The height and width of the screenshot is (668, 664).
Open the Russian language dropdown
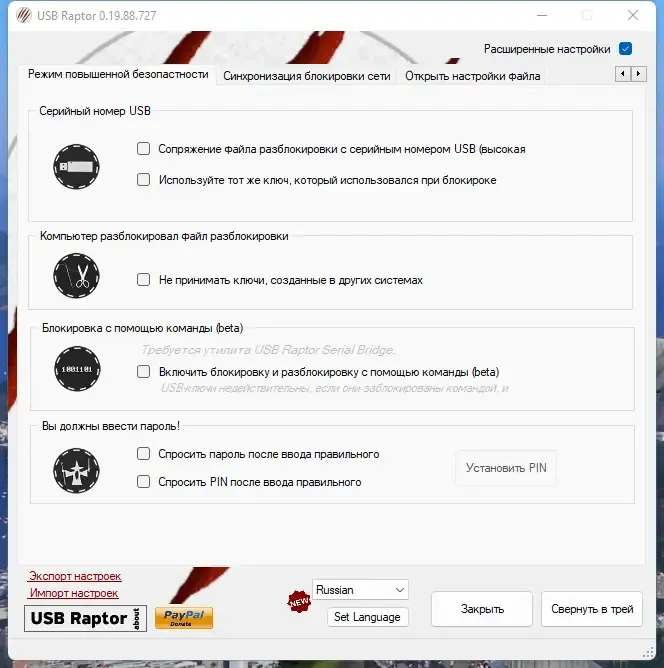[360, 590]
